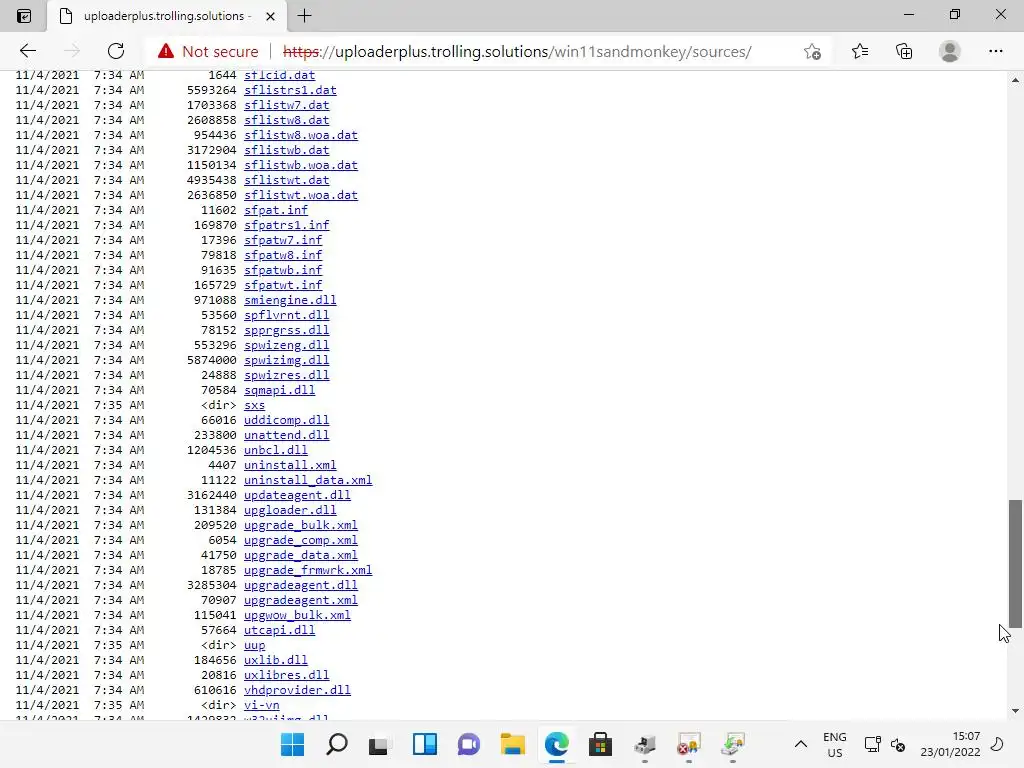The width and height of the screenshot is (1024, 768).
Task: Show hidden tray icons chevron
Action: click(801, 744)
